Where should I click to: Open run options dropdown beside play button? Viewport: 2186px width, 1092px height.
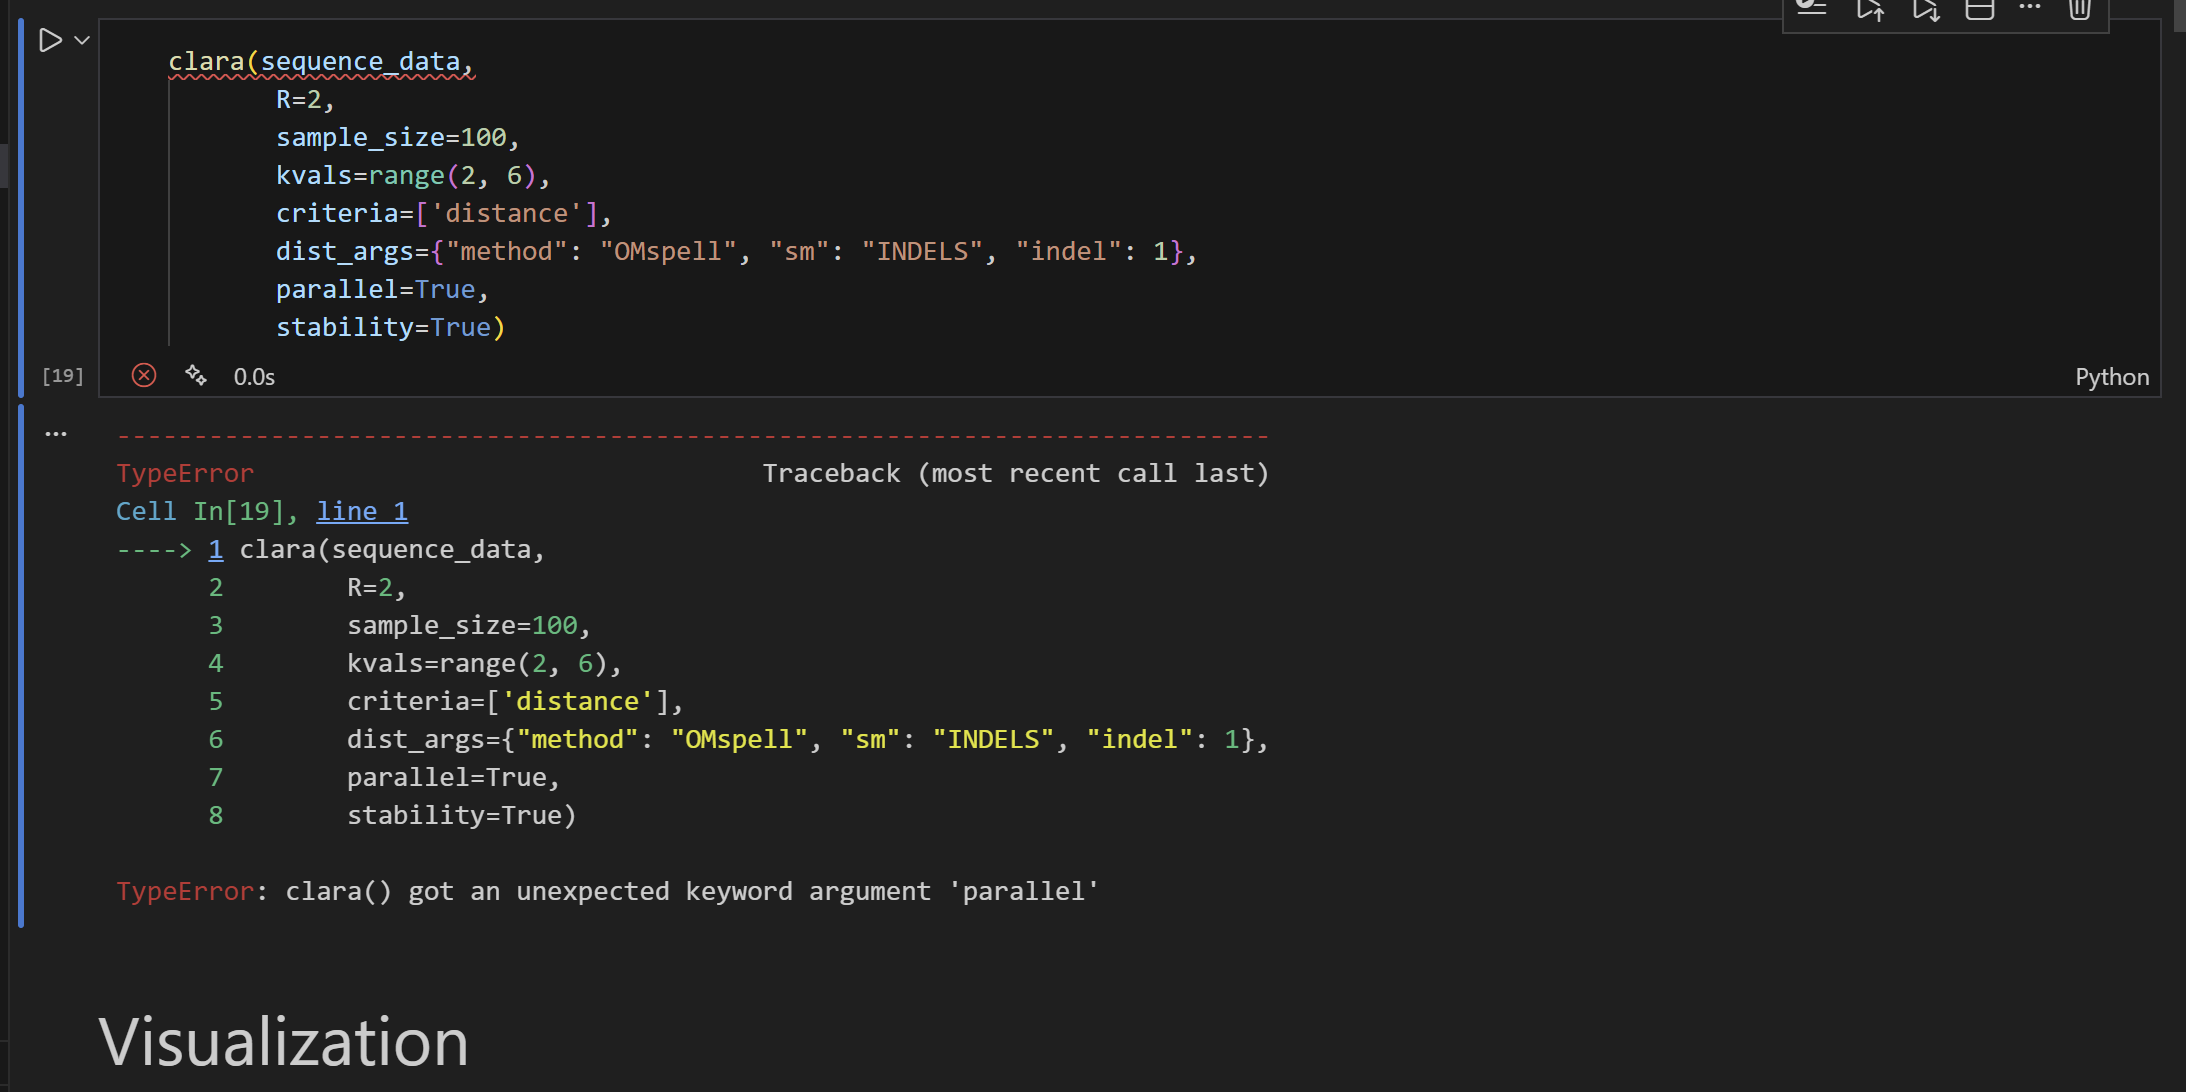(83, 40)
